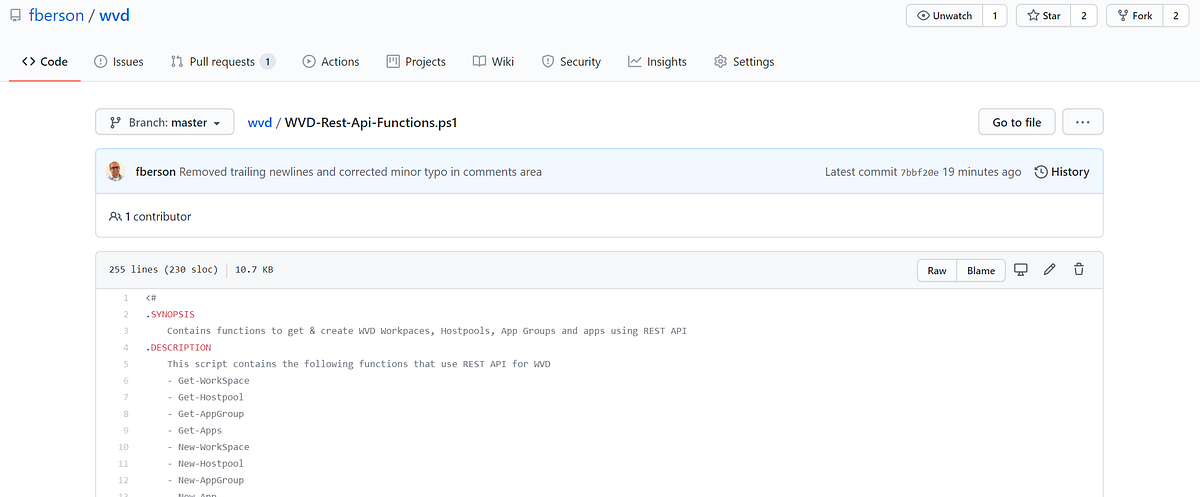Screen dimensions: 1200x497
Task: Click the '- New-Hostpool' code line
Action: coord(205,464)
